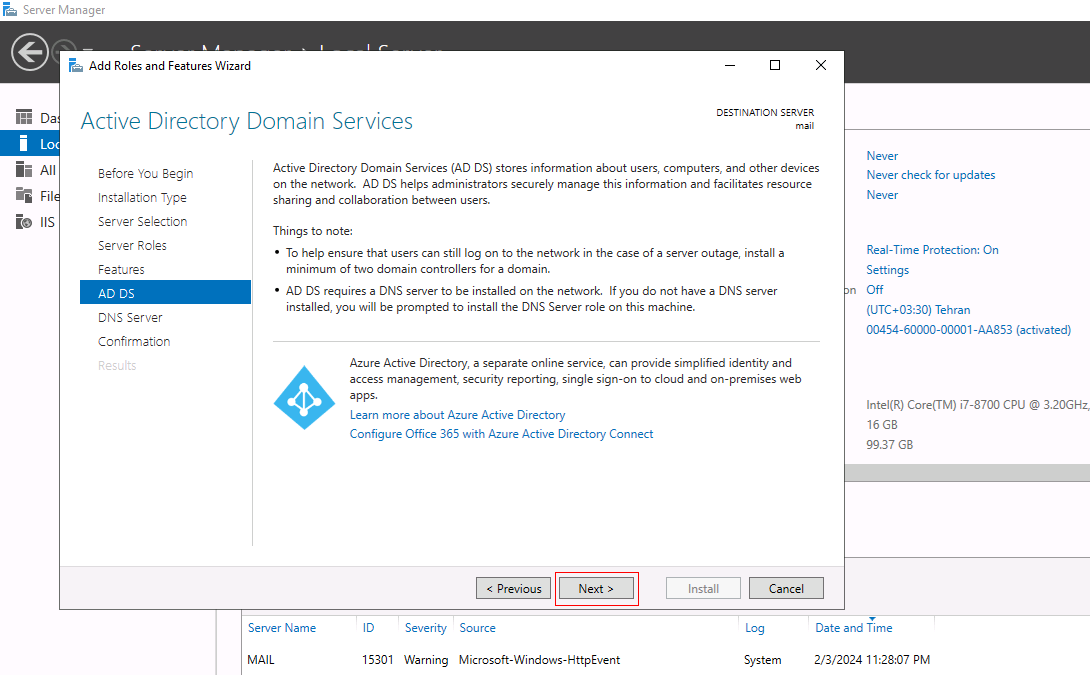Click the 16 GB memory value
Viewport: 1090px width, 675px height.
point(881,425)
